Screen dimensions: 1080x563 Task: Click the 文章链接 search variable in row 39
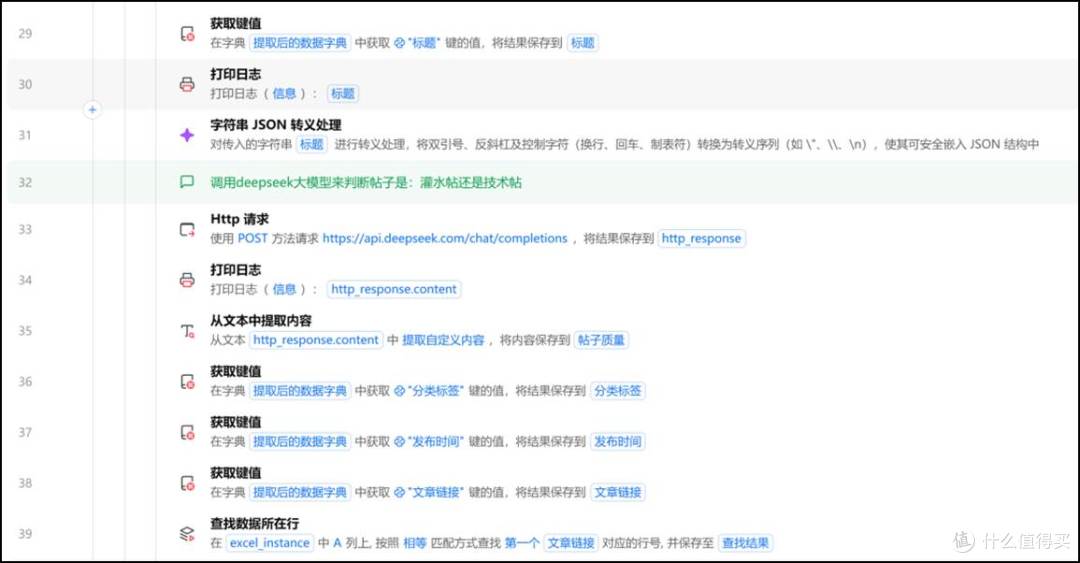click(571, 543)
